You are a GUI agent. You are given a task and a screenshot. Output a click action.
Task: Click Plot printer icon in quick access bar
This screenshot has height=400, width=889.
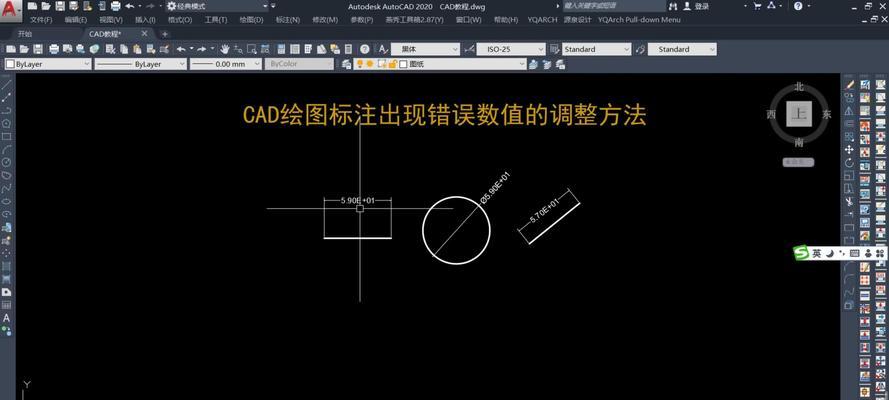[116, 6]
